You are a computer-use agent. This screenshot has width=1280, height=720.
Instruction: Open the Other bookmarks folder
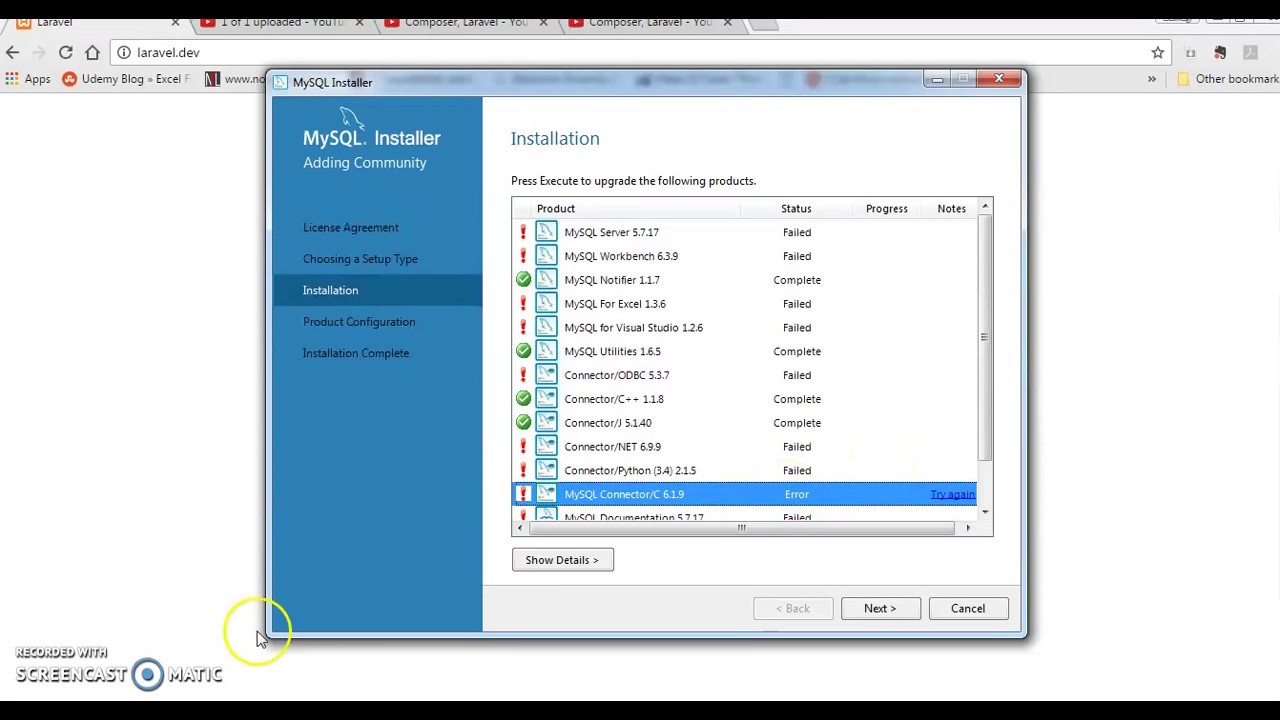point(1228,79)
